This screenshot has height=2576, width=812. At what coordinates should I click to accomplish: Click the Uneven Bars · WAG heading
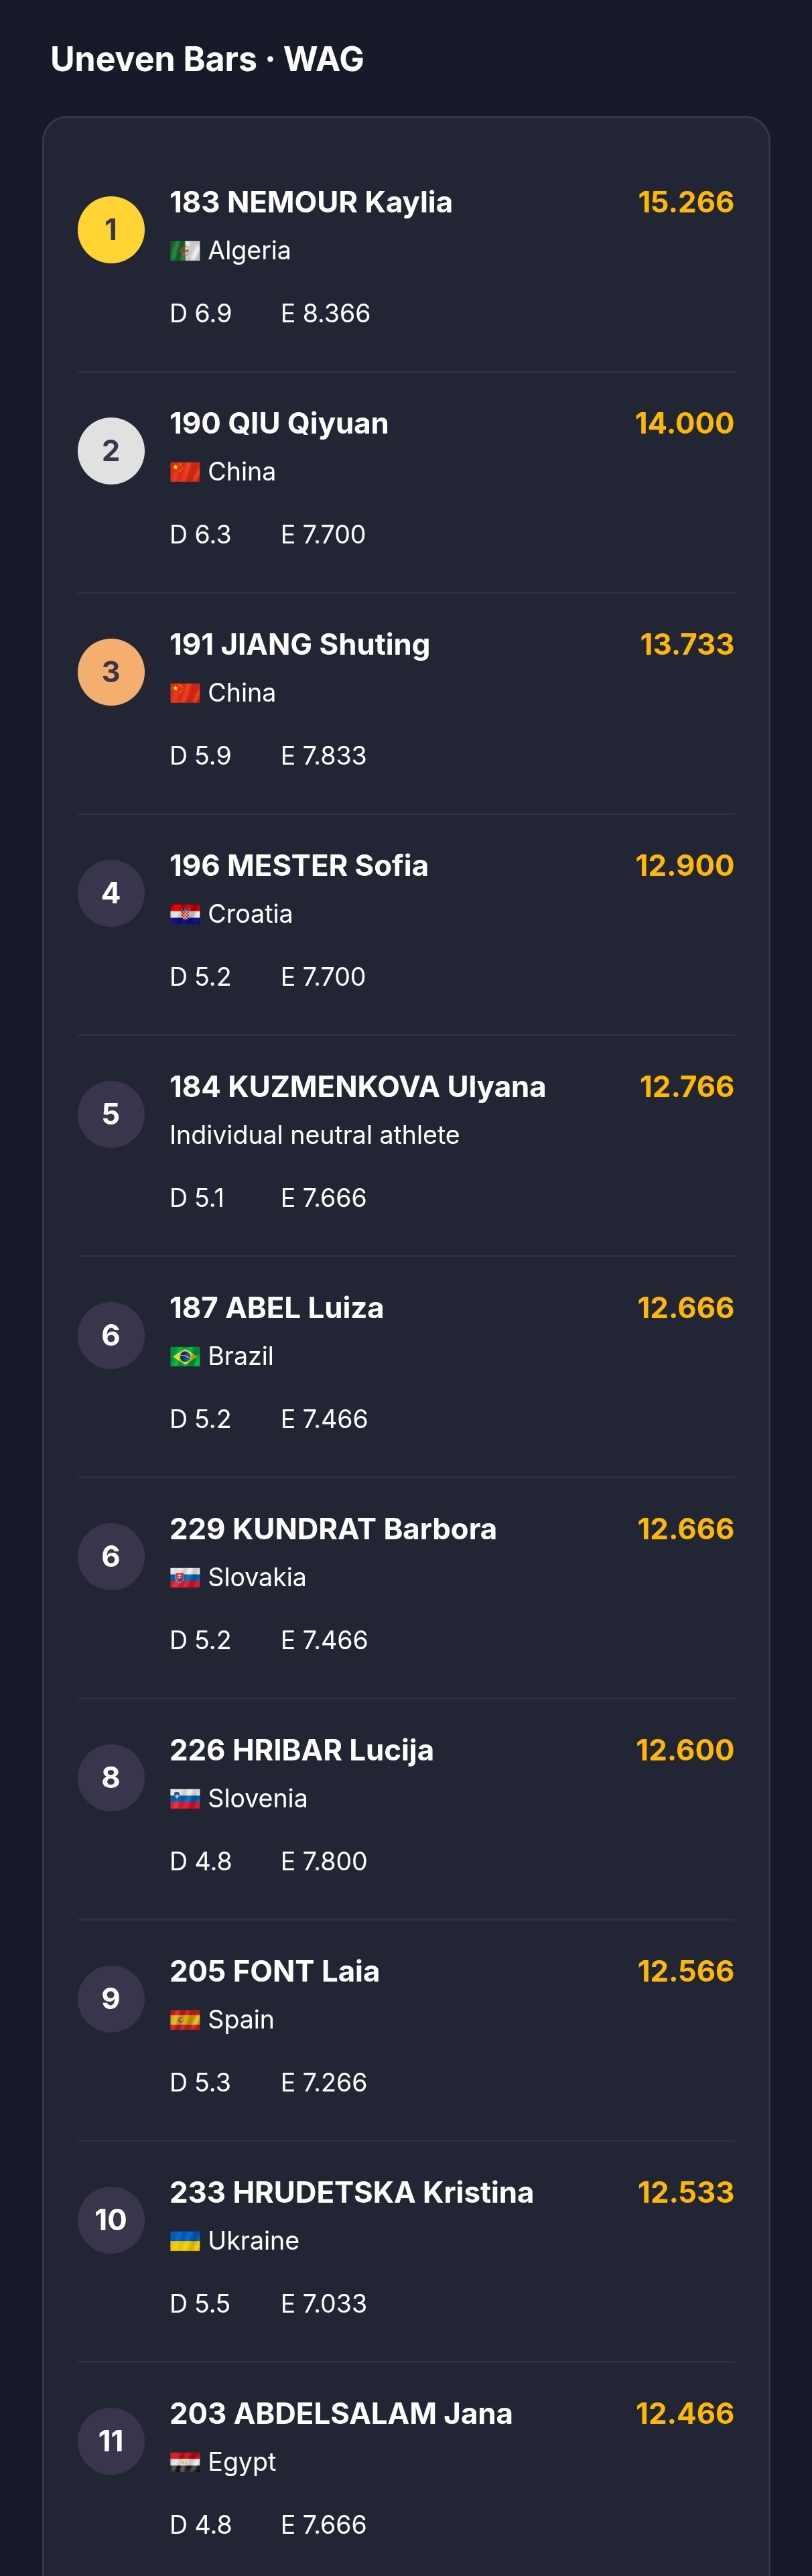click(x=207, y=60)
